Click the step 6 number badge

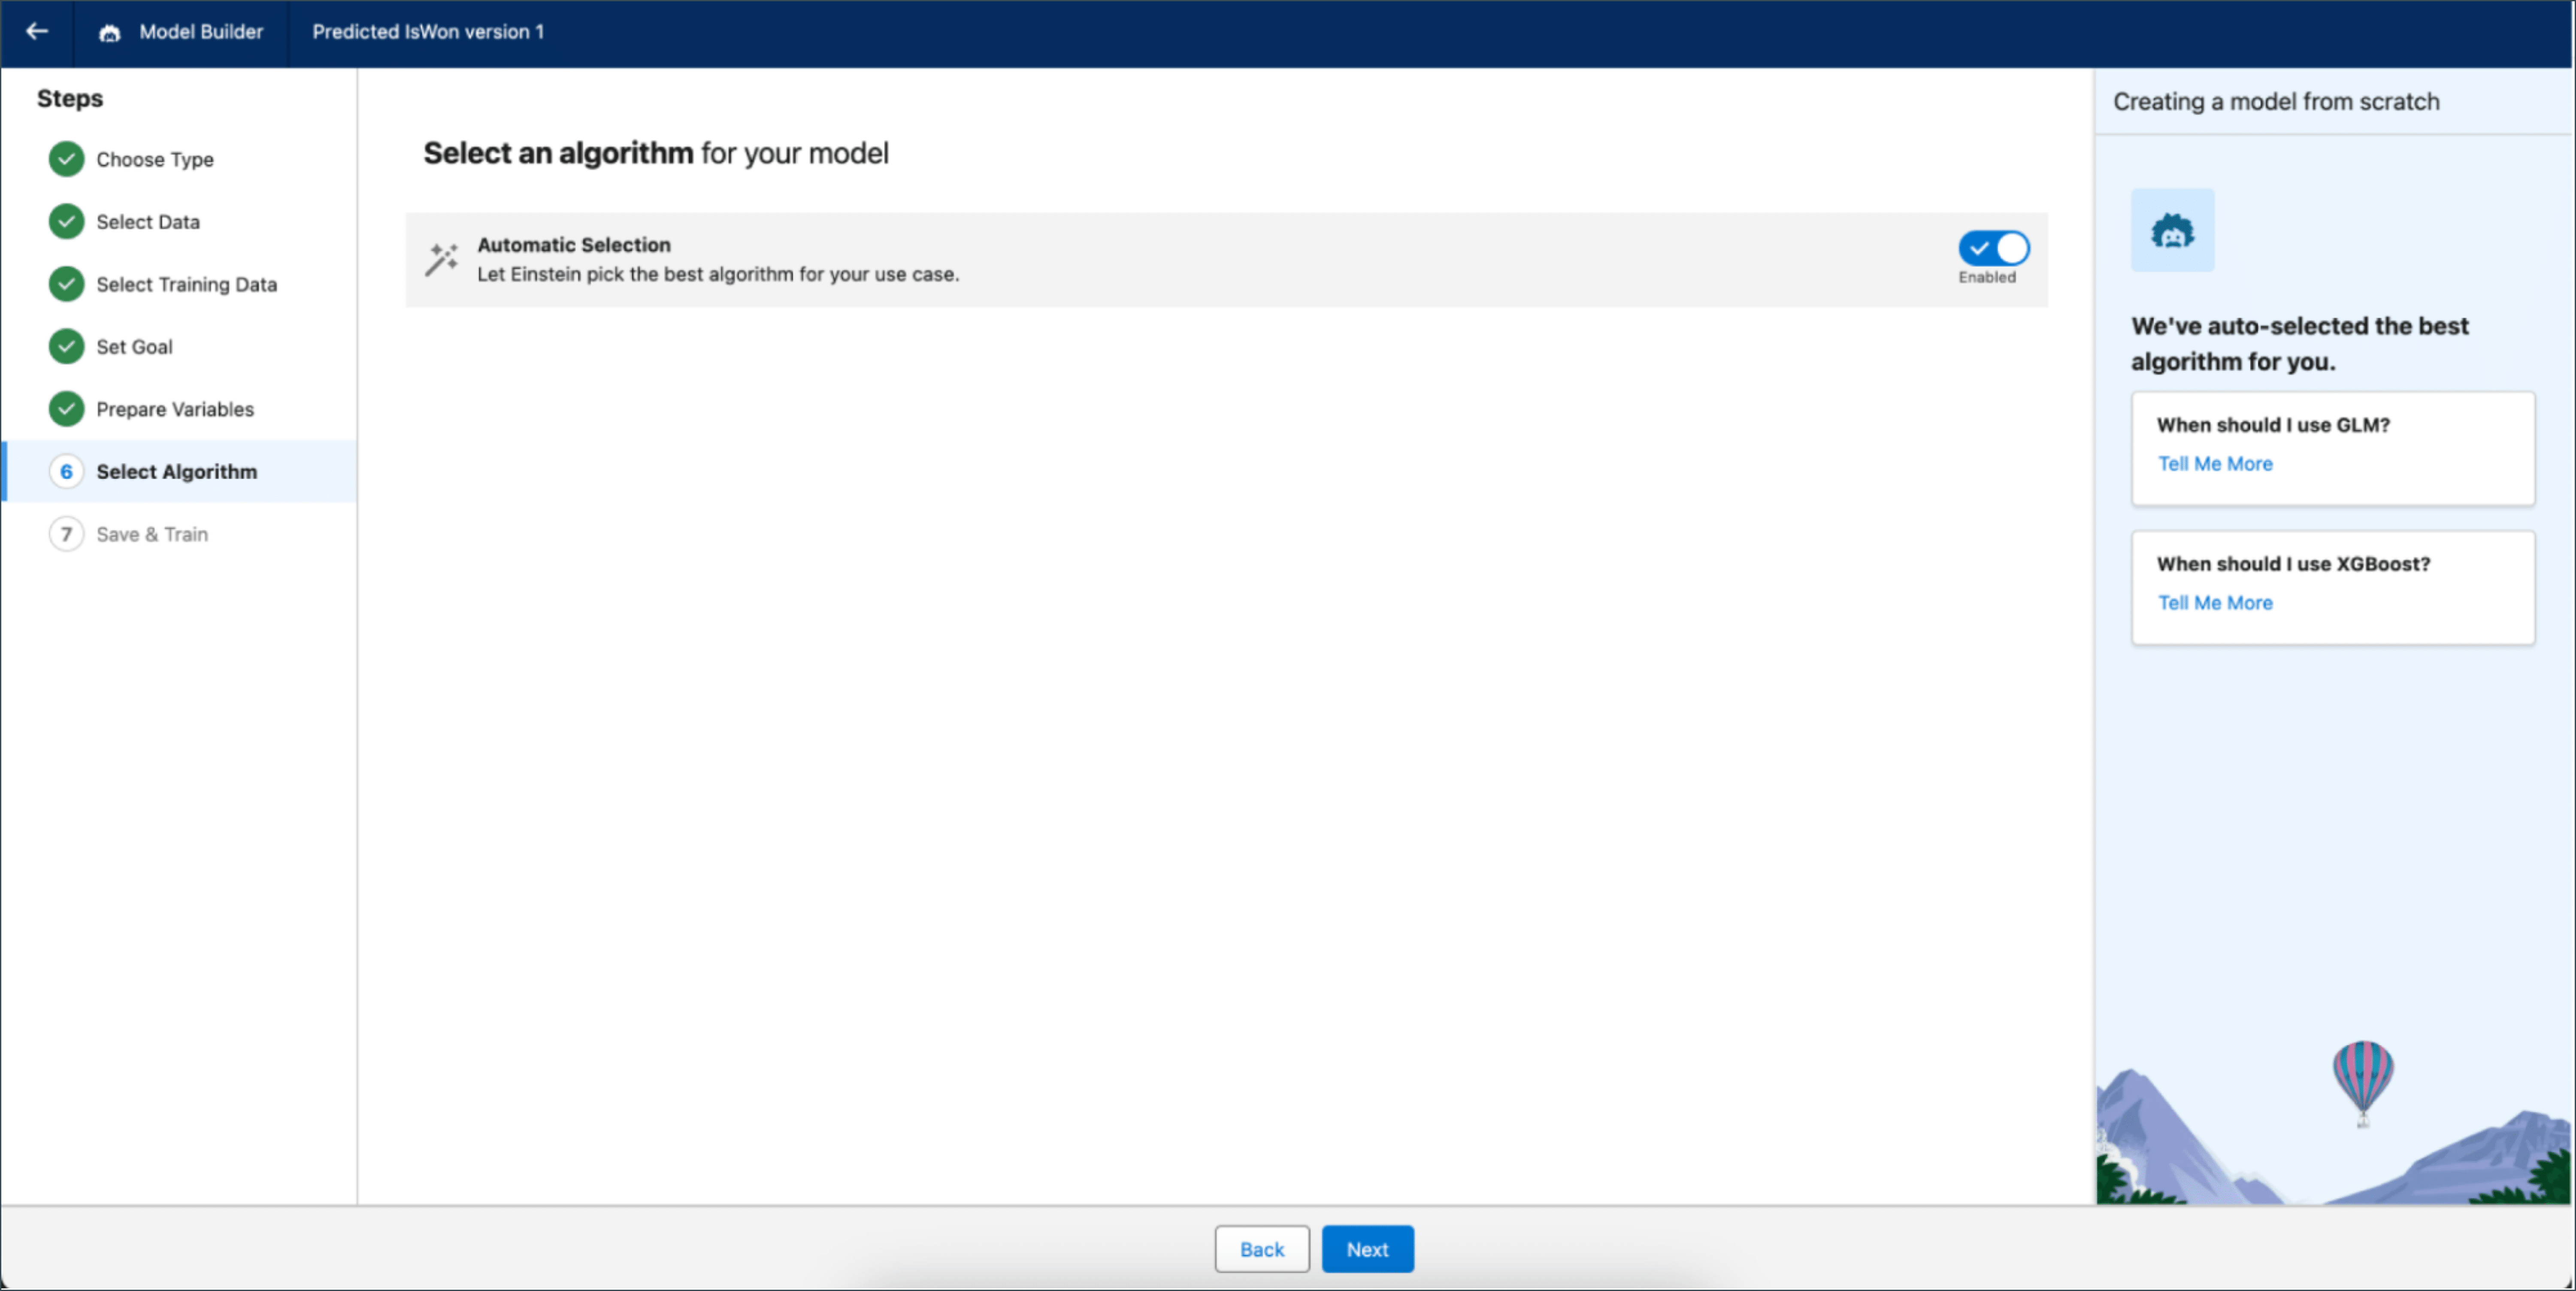67,471
